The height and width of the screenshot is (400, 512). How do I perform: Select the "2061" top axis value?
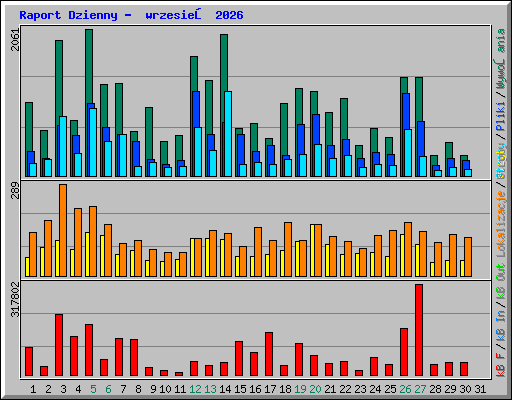coord(15,40)
